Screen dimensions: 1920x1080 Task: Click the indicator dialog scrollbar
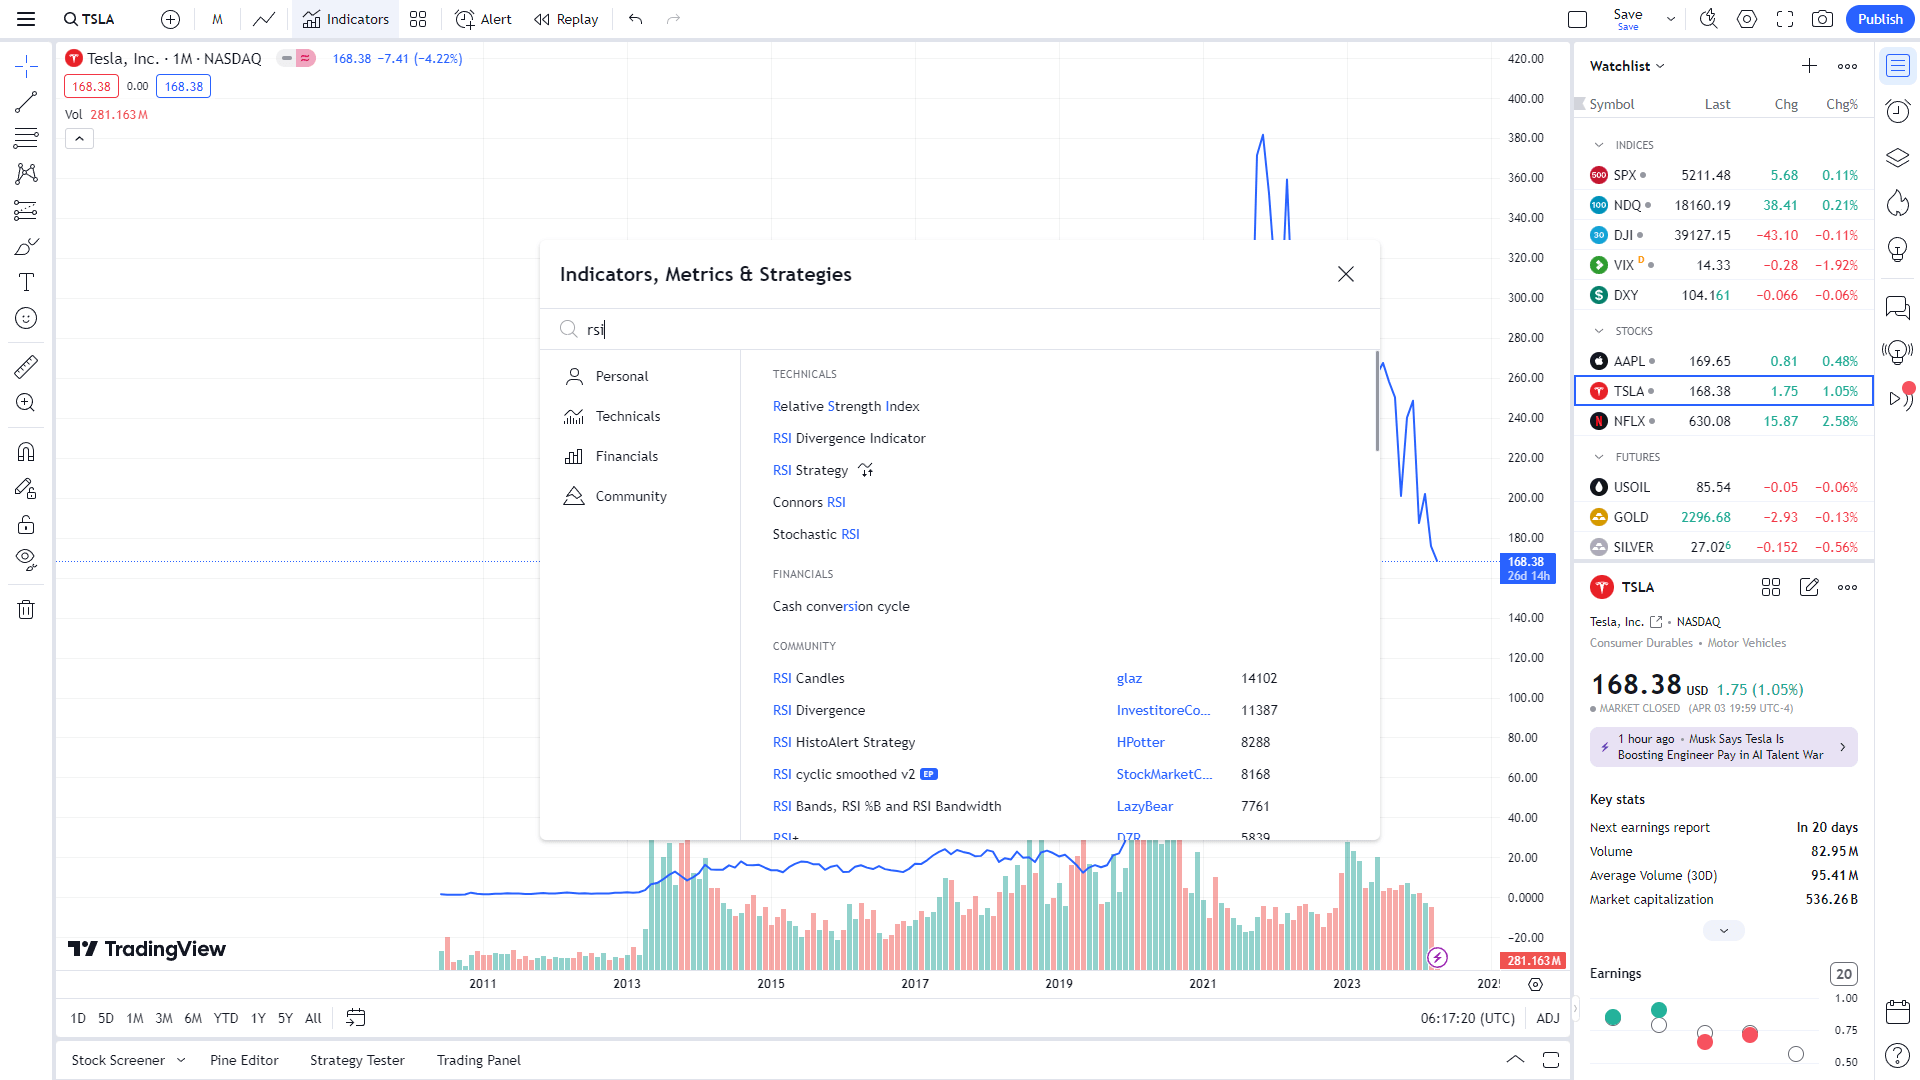1376,400
